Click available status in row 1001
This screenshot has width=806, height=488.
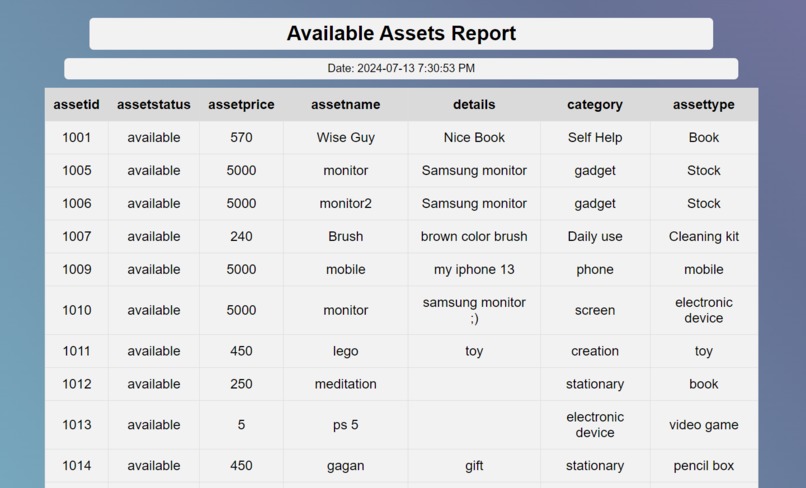click(x=154, y=137)
